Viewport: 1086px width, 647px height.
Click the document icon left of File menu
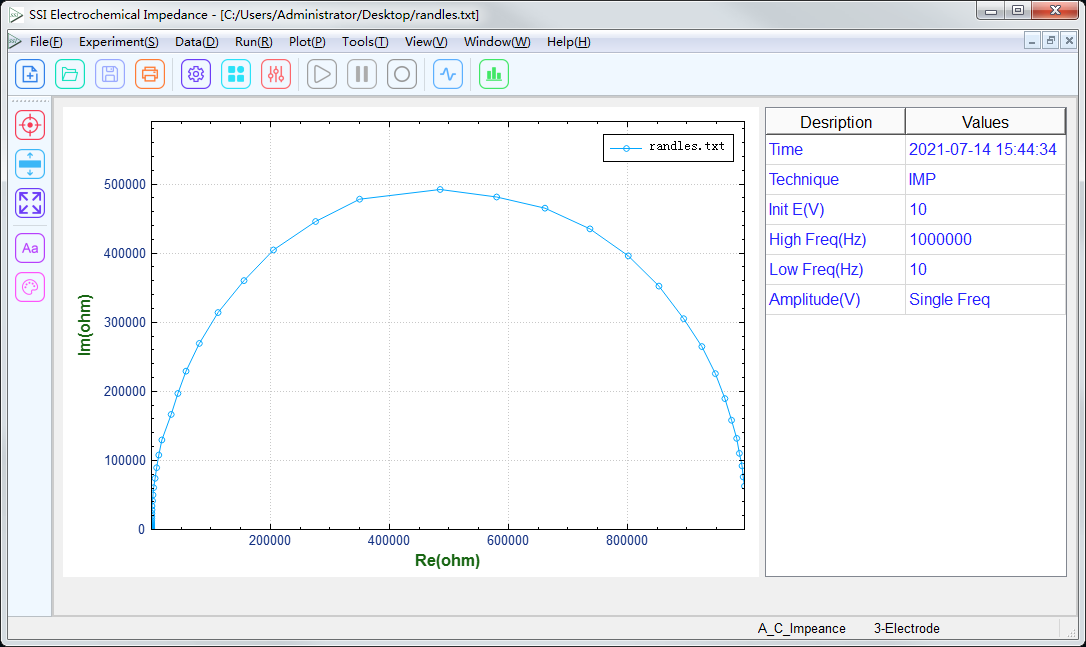point(15,42)
